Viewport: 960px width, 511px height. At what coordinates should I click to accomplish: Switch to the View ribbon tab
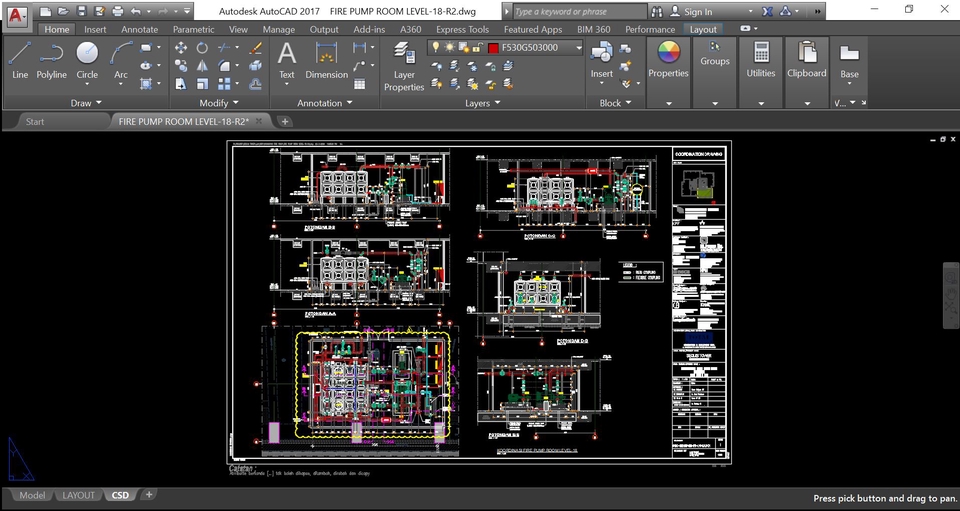(x=238, y=29)
